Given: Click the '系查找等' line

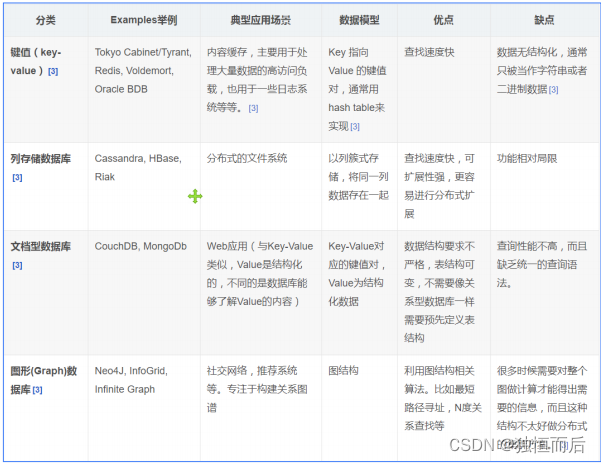Looking at the screenshot, I should pos(424,426).
